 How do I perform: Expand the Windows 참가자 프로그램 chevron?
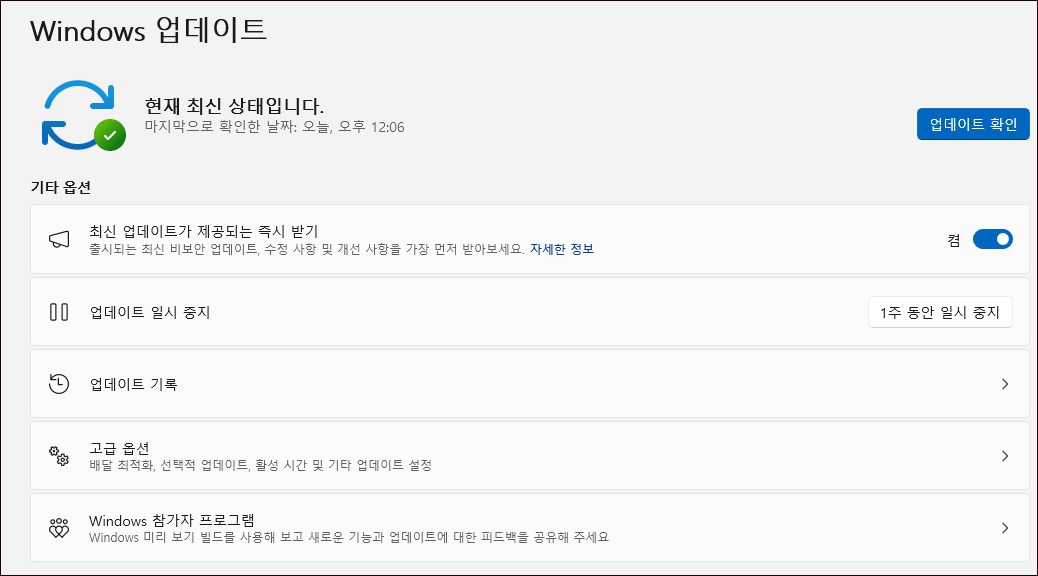(x=1005, y=528)
